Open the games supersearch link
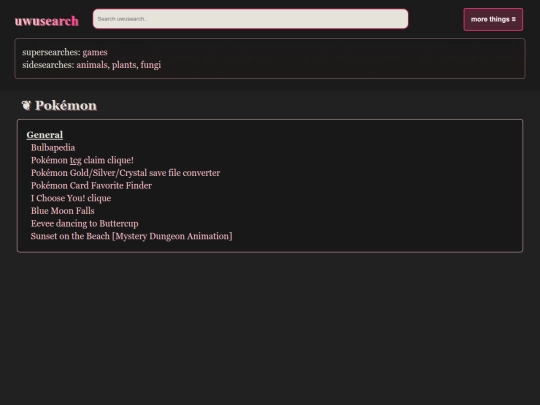This screenshot has height=405, width=540. 95,52
